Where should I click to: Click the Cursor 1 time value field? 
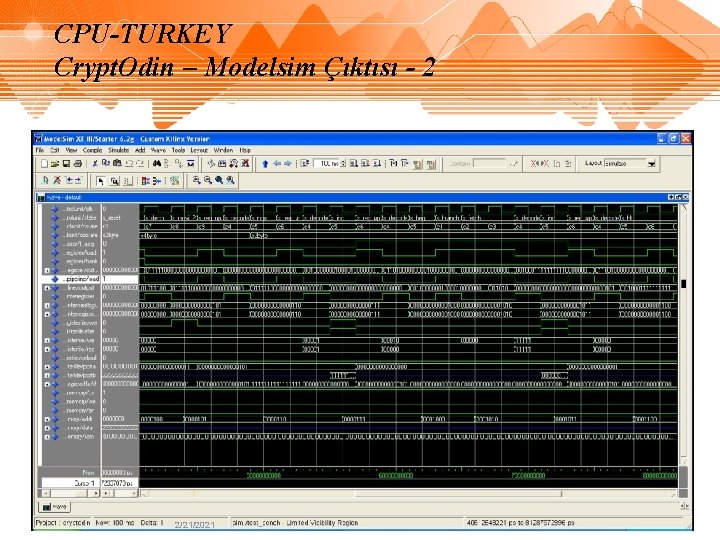(x=119, y=483)
